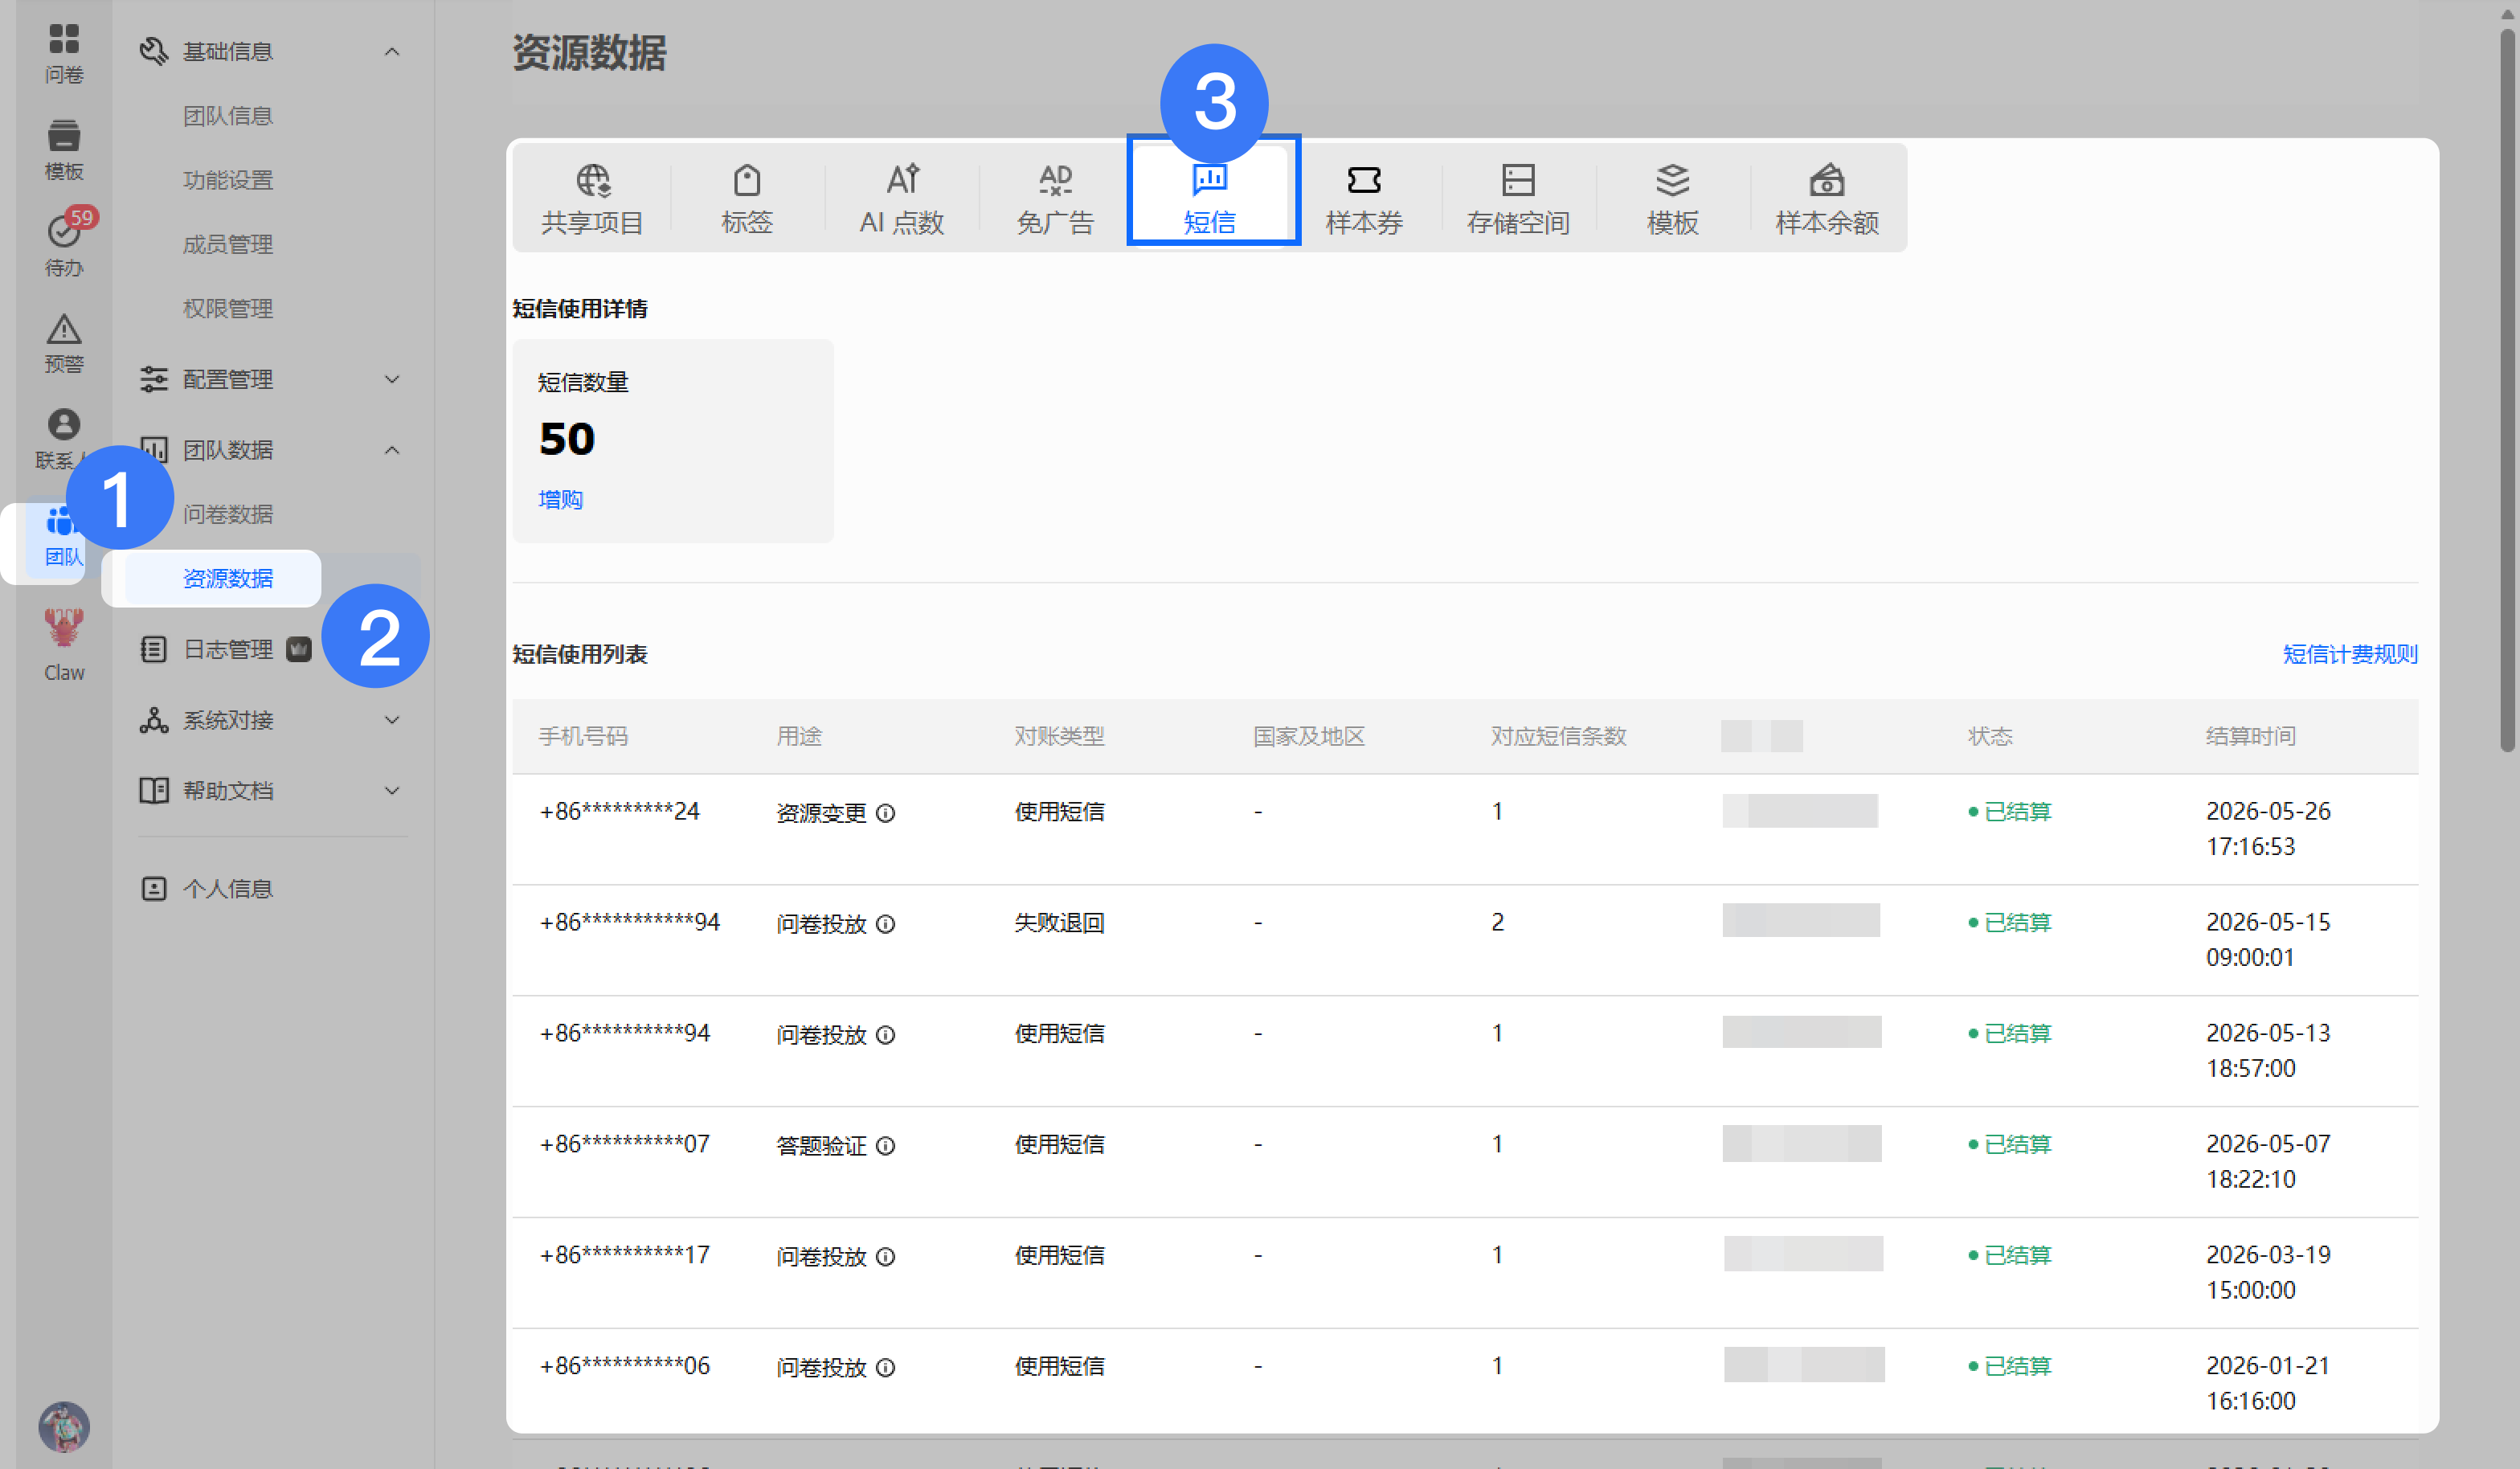Screen dimensions: 2520x1469
Task: Expand the 帮助文档 section chevron
Action: [392, 790]
